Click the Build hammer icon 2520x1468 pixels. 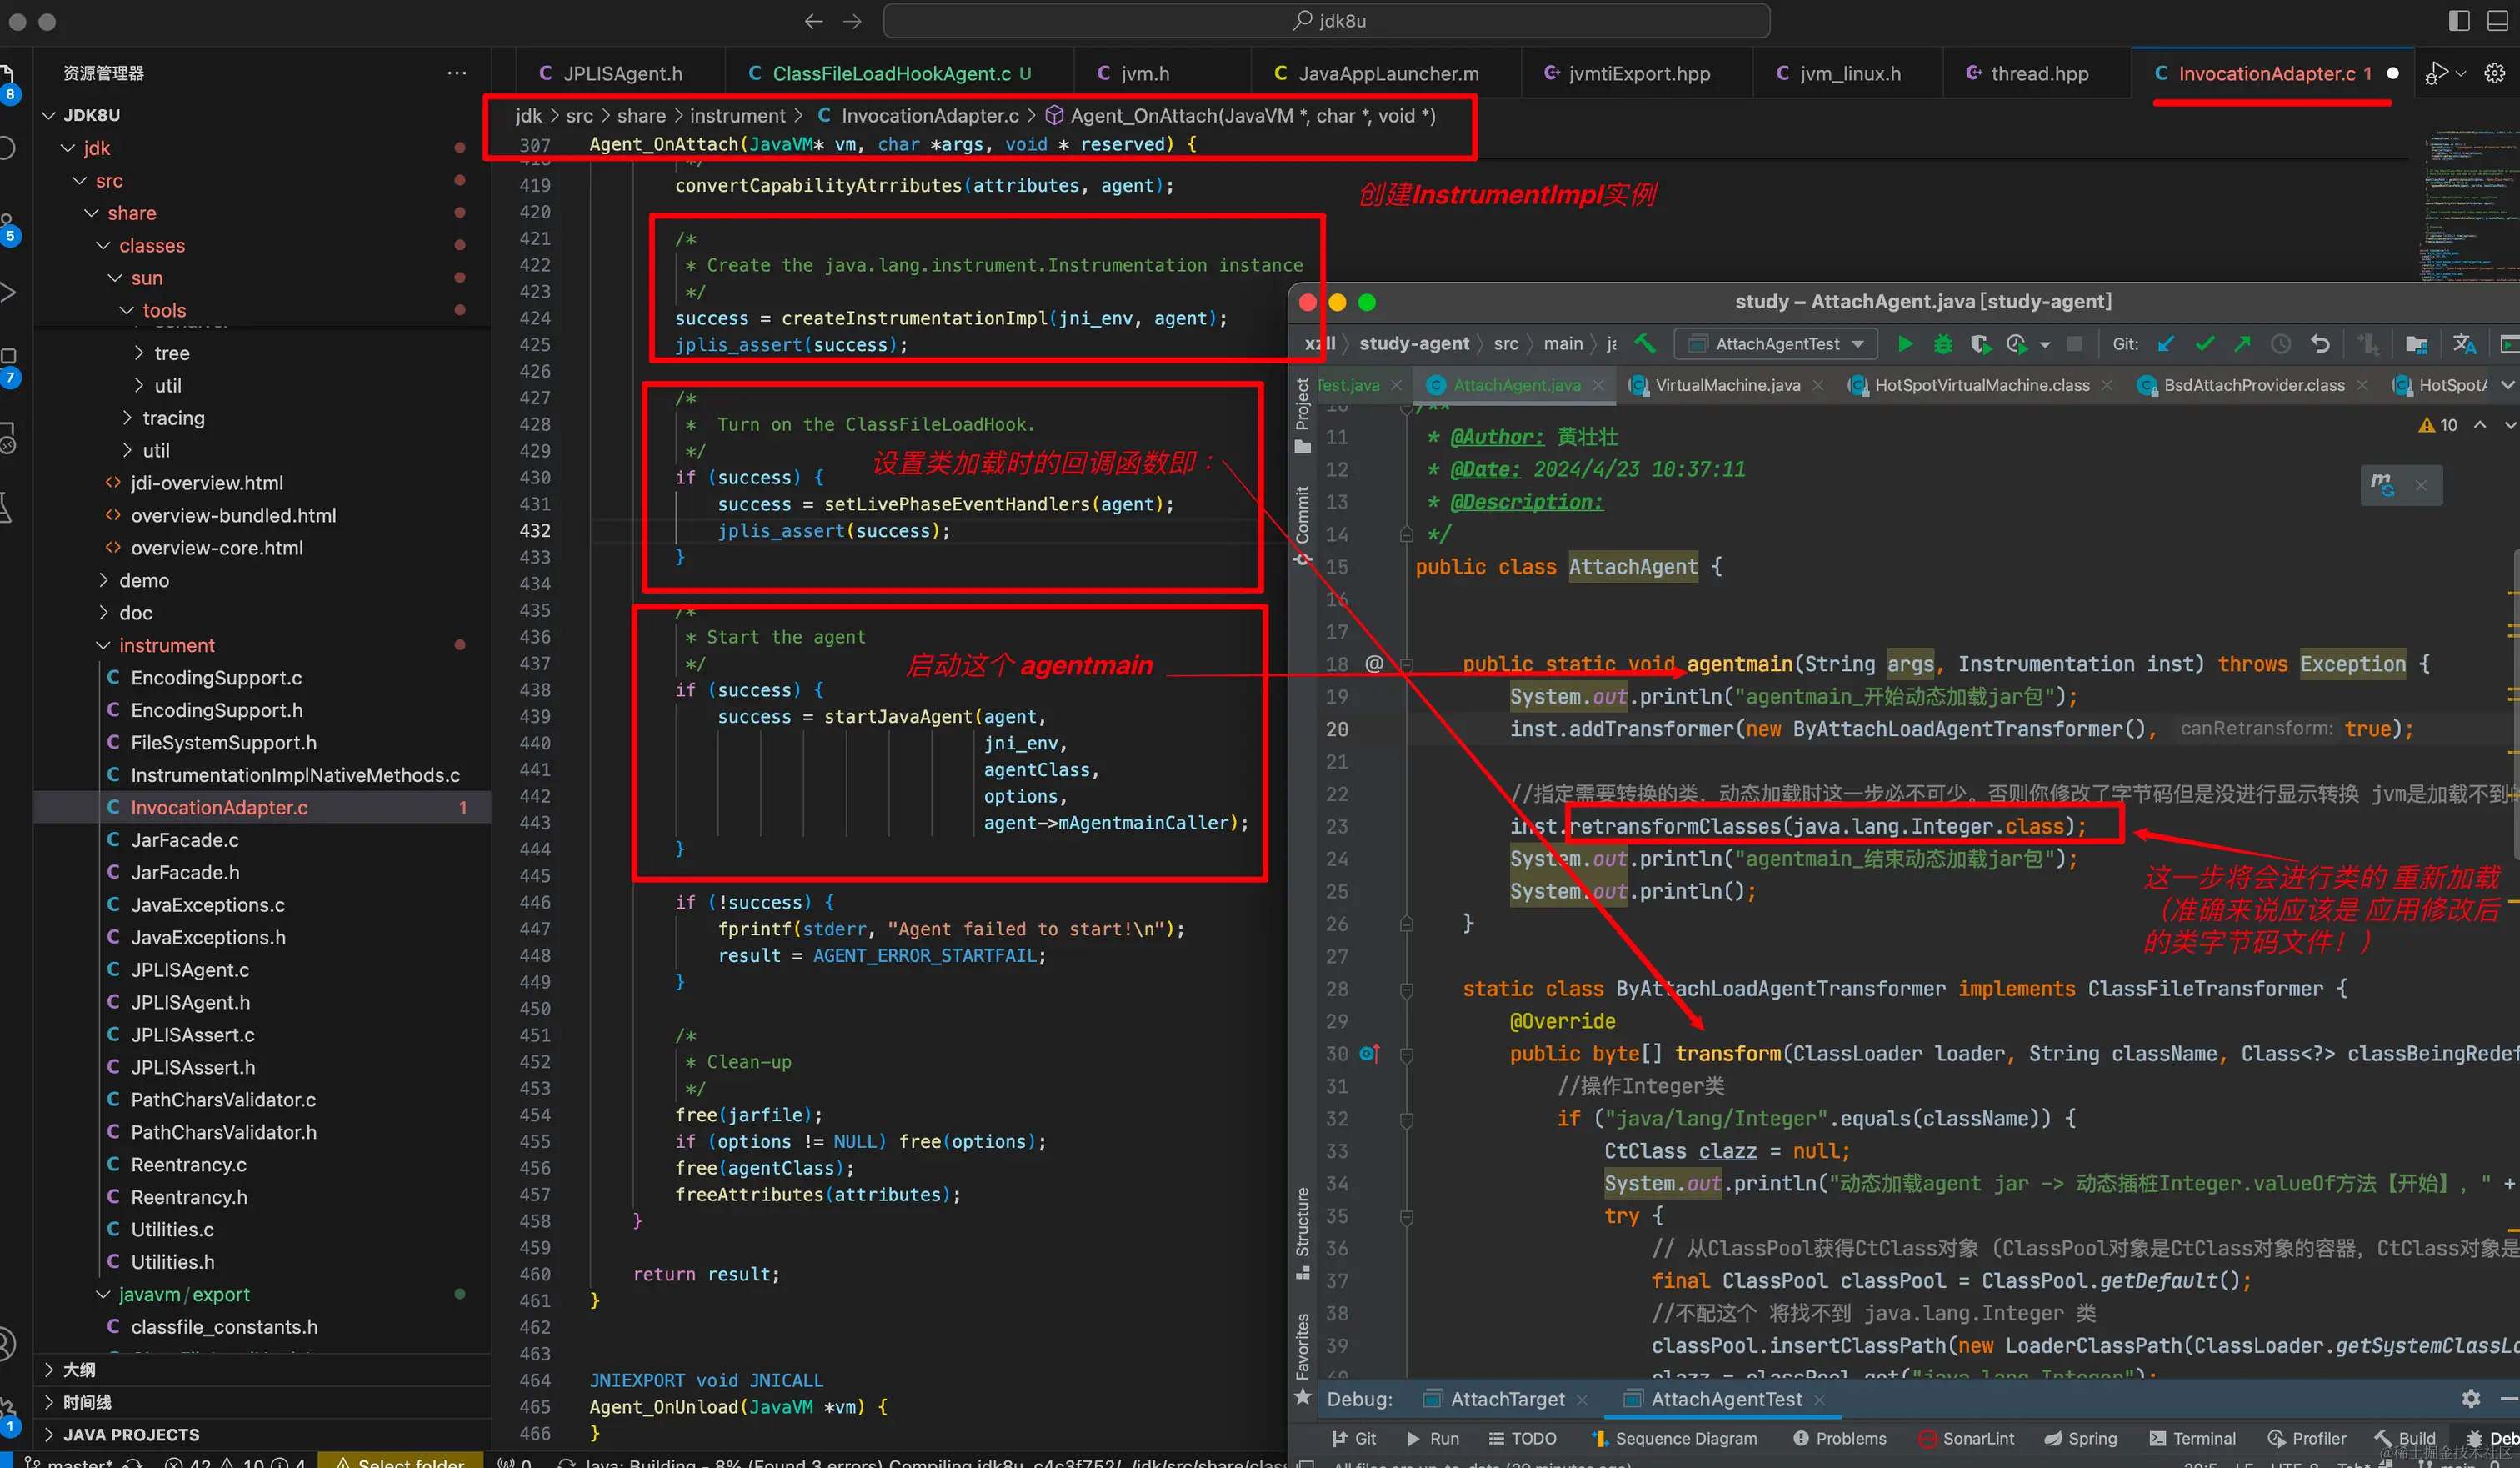tap(1644, 344)
